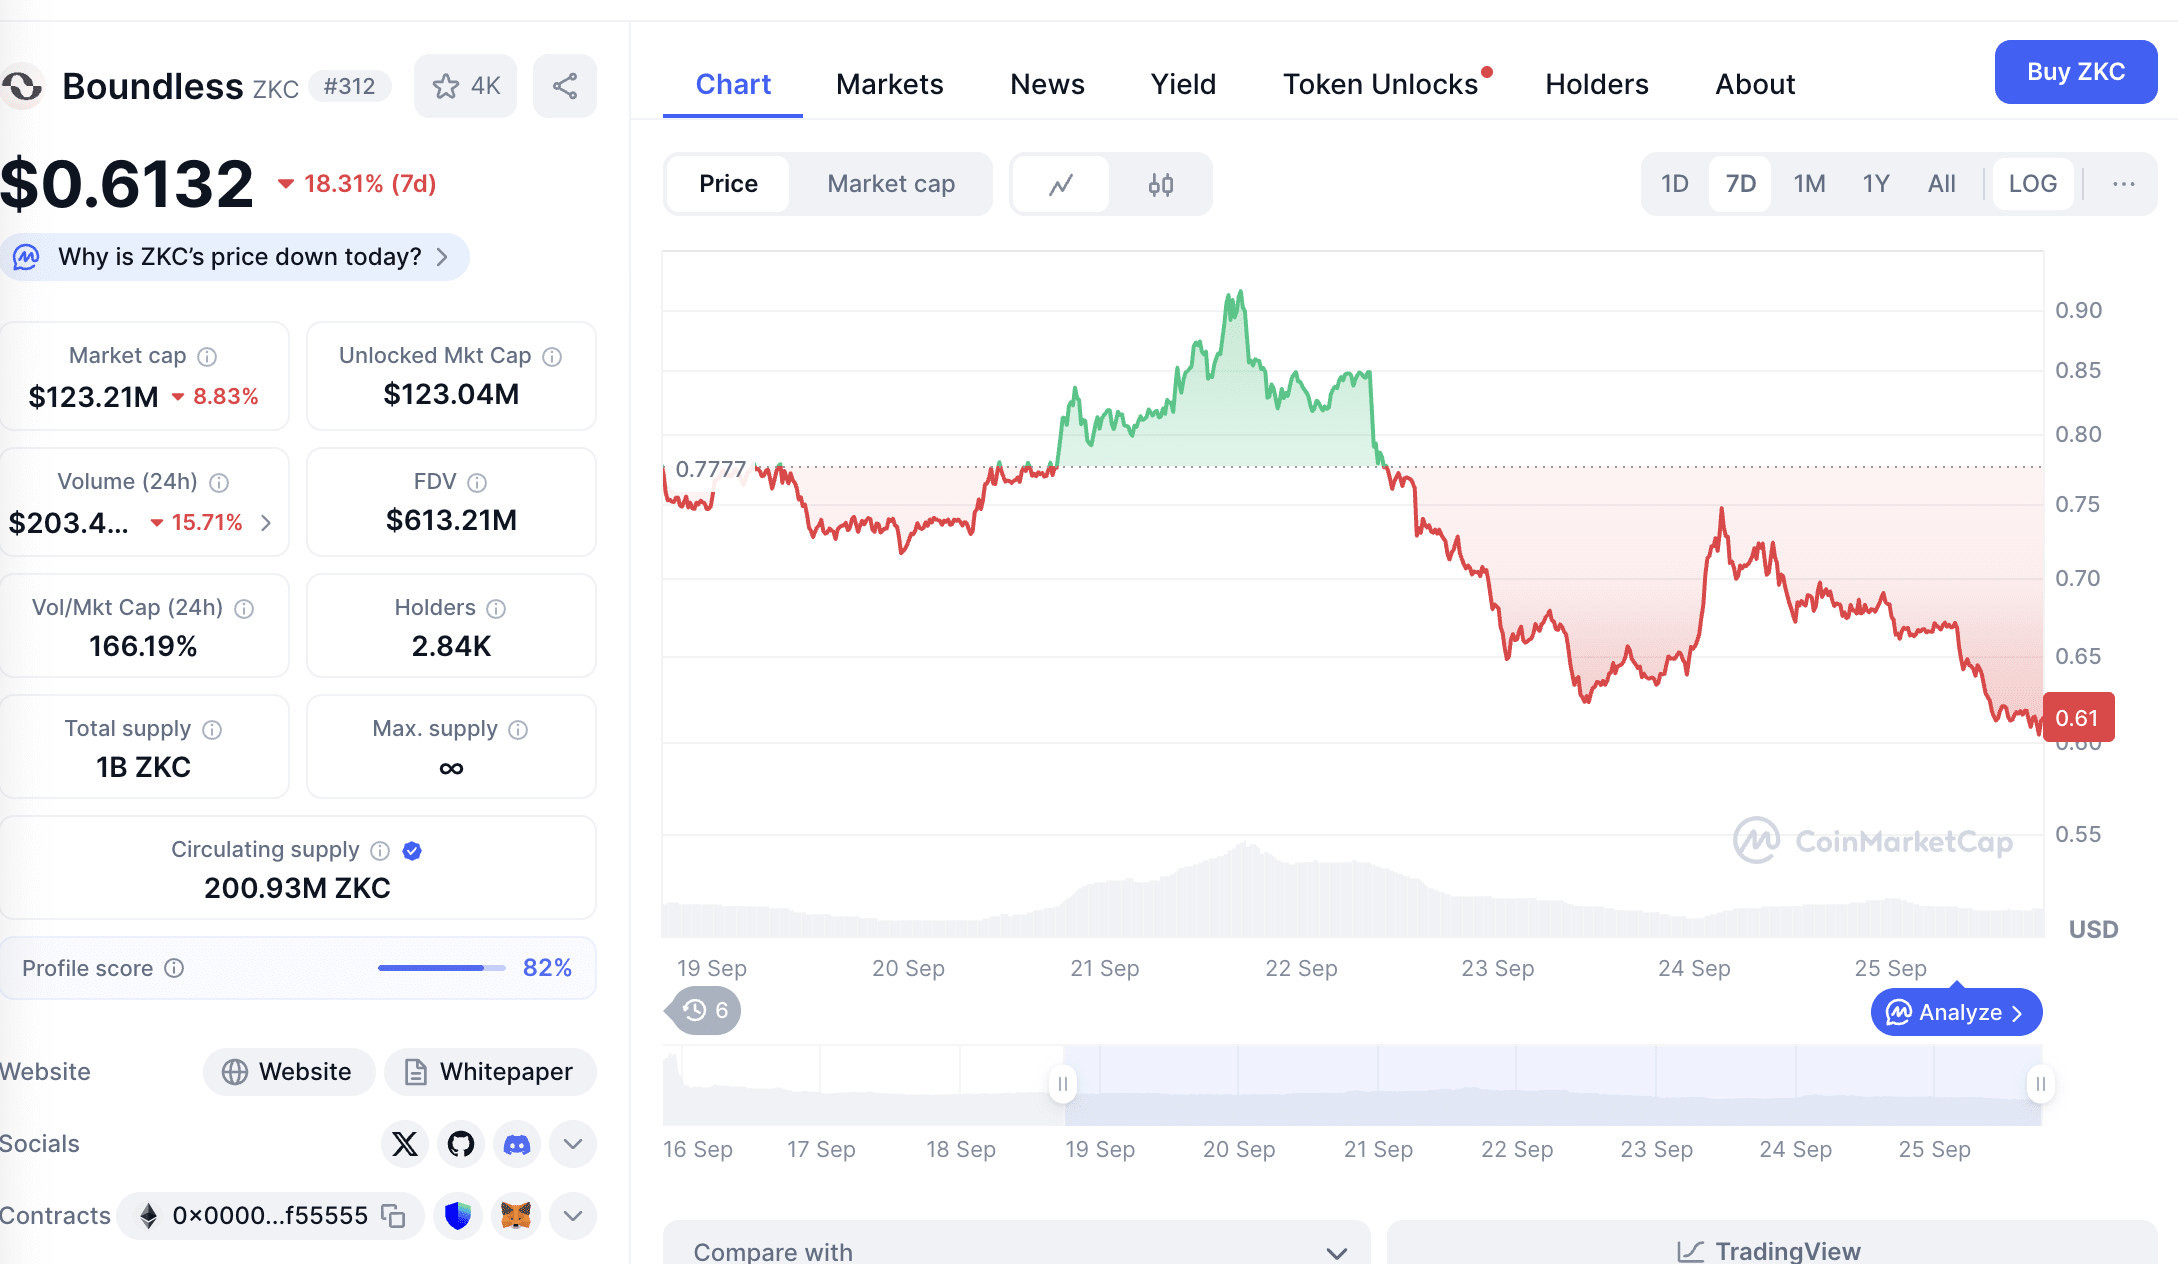Expand the contracts list chevron
The width and height of the screenshot is (2178, 1264).
coord(573,1216)
